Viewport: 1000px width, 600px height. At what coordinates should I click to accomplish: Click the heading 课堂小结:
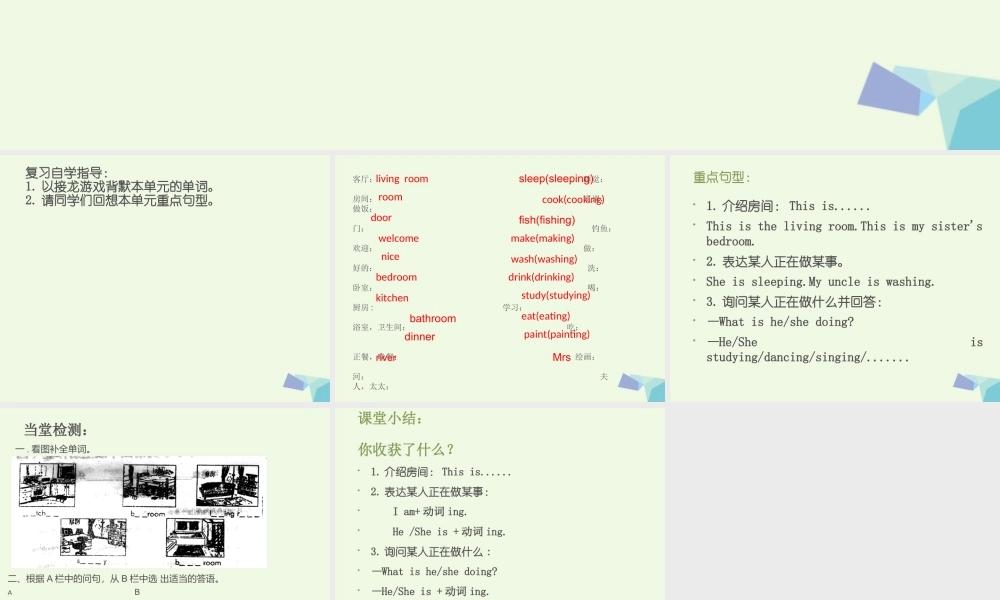(390, 418)
